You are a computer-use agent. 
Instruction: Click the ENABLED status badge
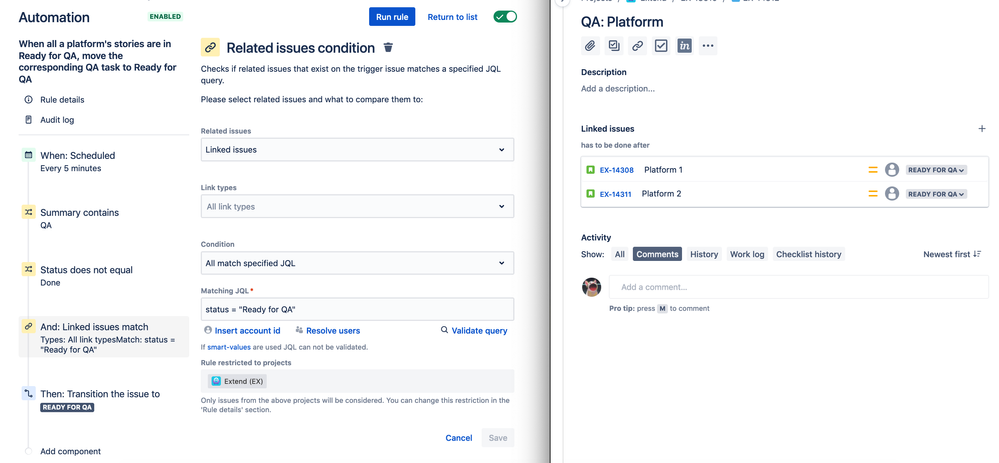[165, 17]
